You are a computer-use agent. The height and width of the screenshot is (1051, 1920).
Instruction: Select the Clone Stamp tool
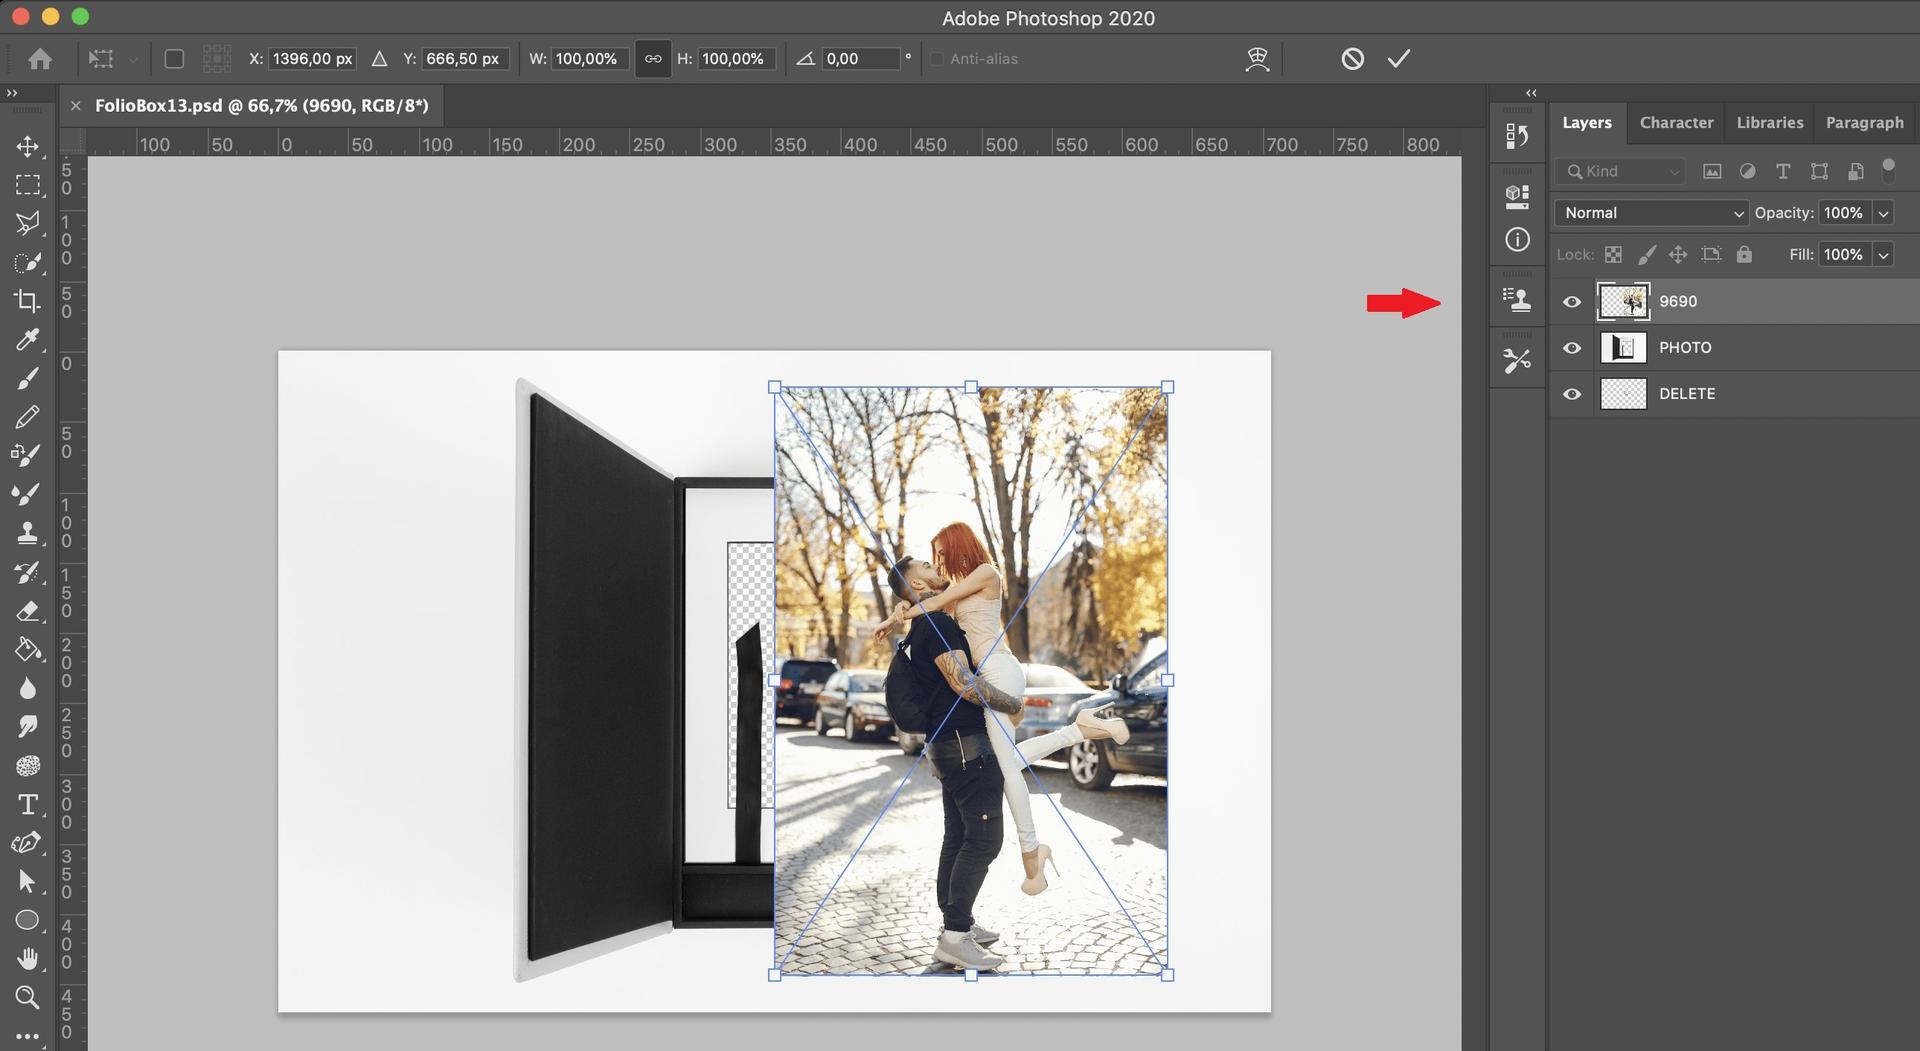click(x=28, y=533)
